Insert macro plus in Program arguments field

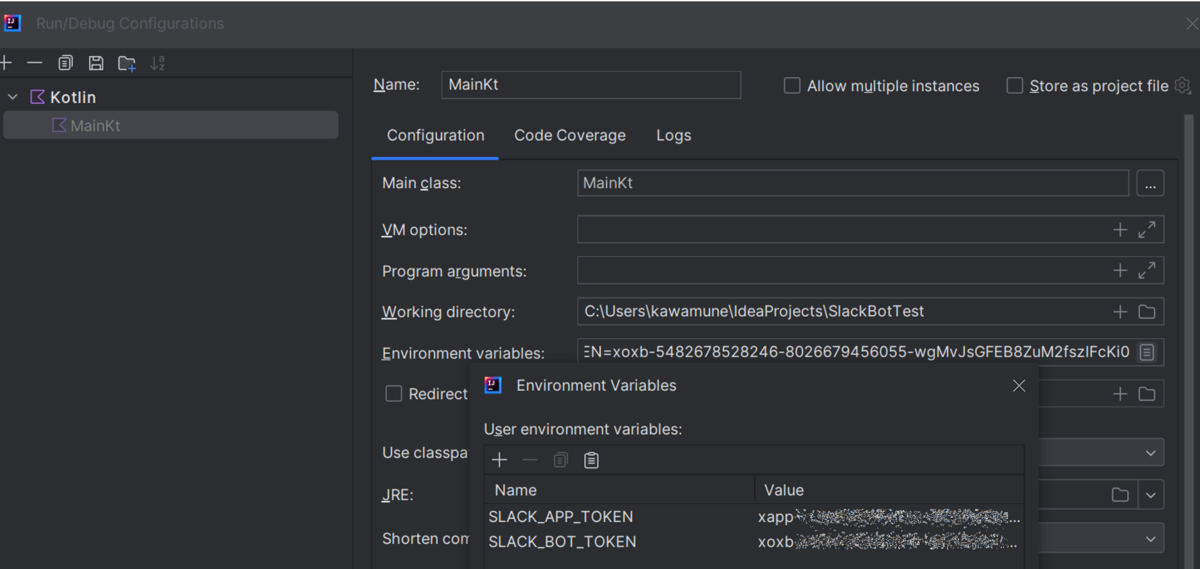coord(1120,271)
